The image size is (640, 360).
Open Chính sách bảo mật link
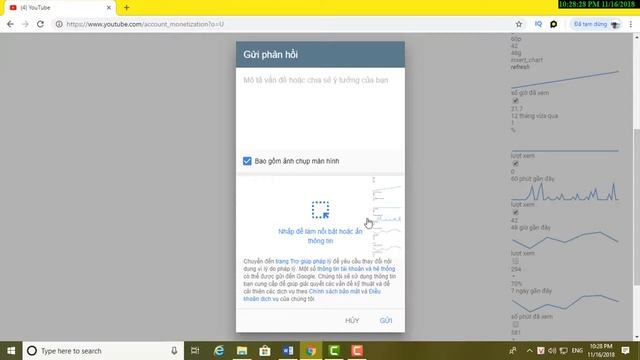(x=334, y=291)
